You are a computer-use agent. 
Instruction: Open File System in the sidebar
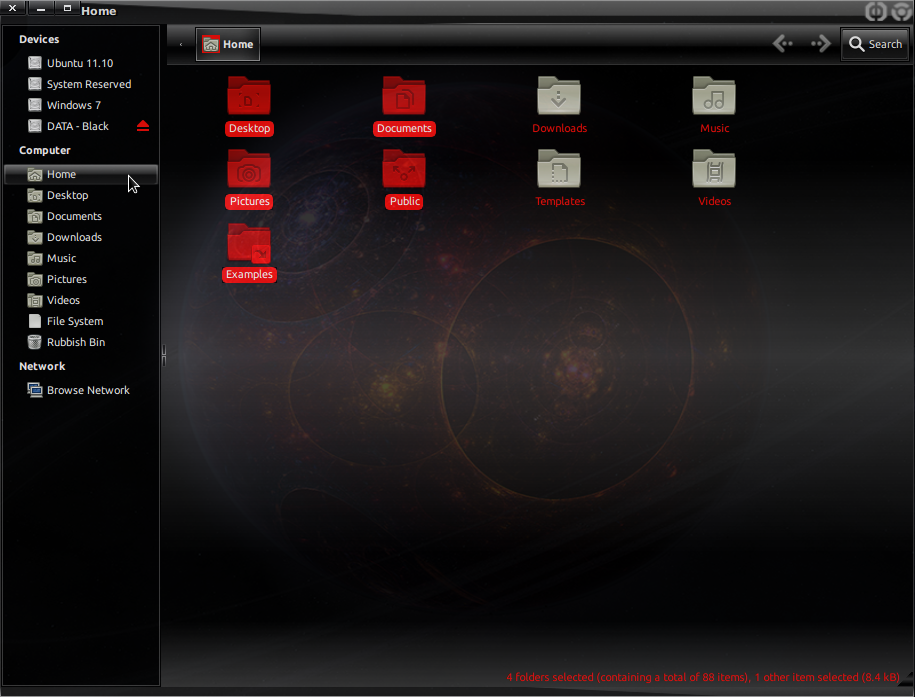[x=81, y=321]
